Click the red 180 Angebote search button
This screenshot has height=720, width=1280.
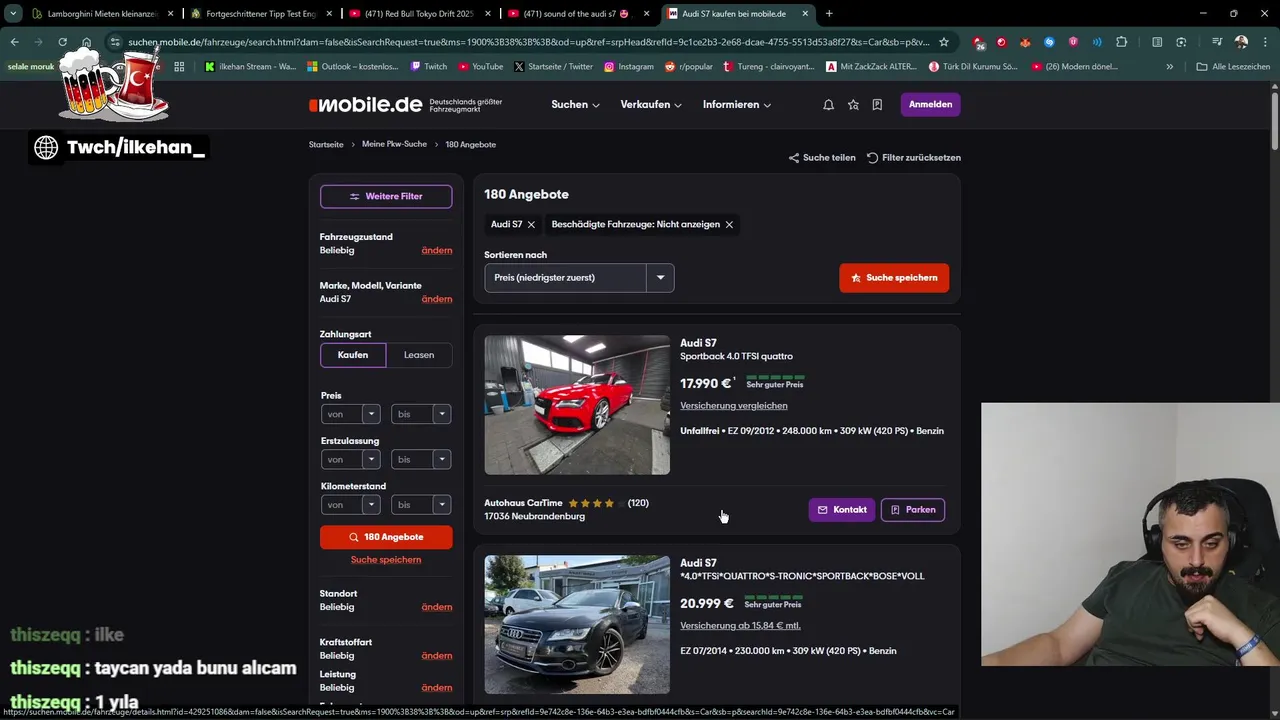tap(386, 537)
